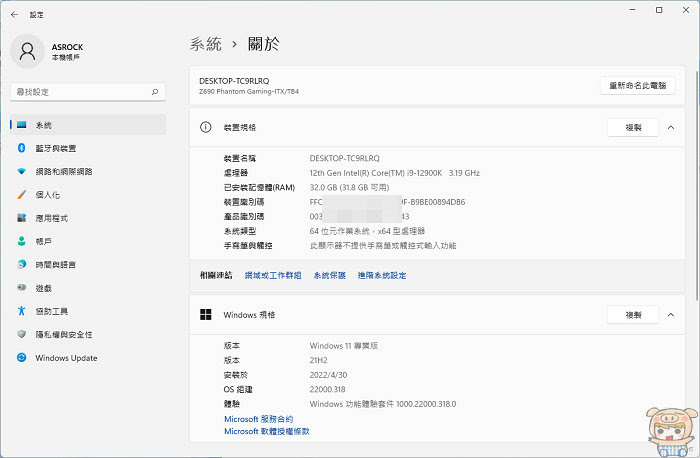Open 協助工具 settings category
This screenshot has height=458, width=700.
(x=88, y=311)
